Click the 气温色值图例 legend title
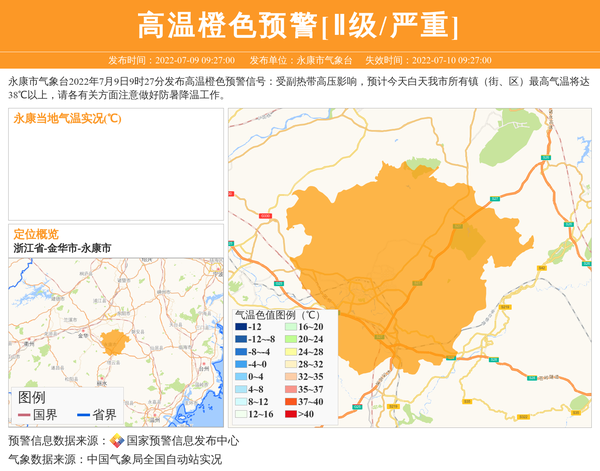The width and height of the screenshot is (600, 471). coord(277,314)
